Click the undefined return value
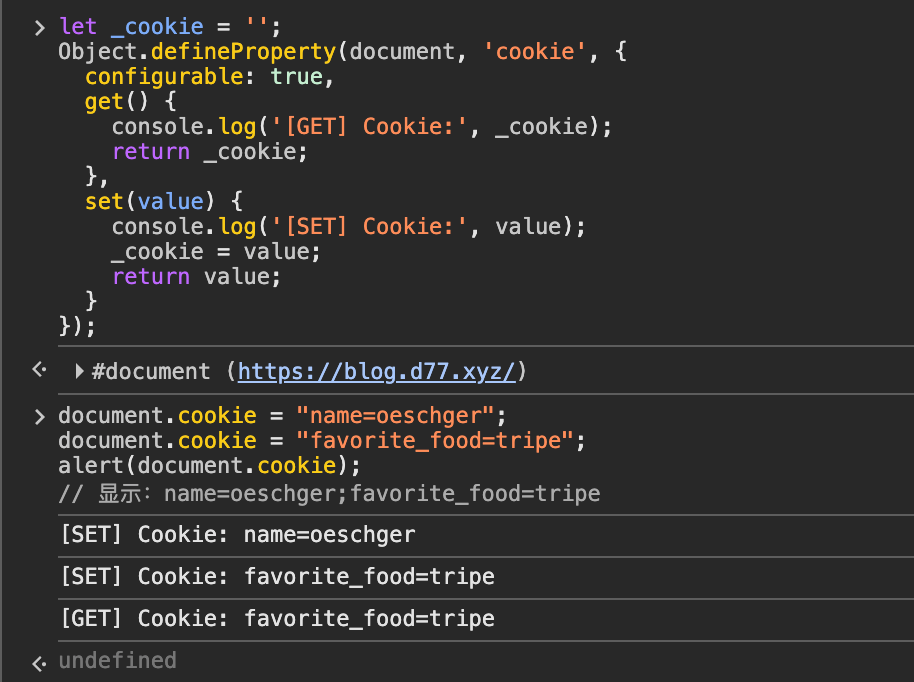The width and height of the screenshot is (914, 682). (117, 661)
